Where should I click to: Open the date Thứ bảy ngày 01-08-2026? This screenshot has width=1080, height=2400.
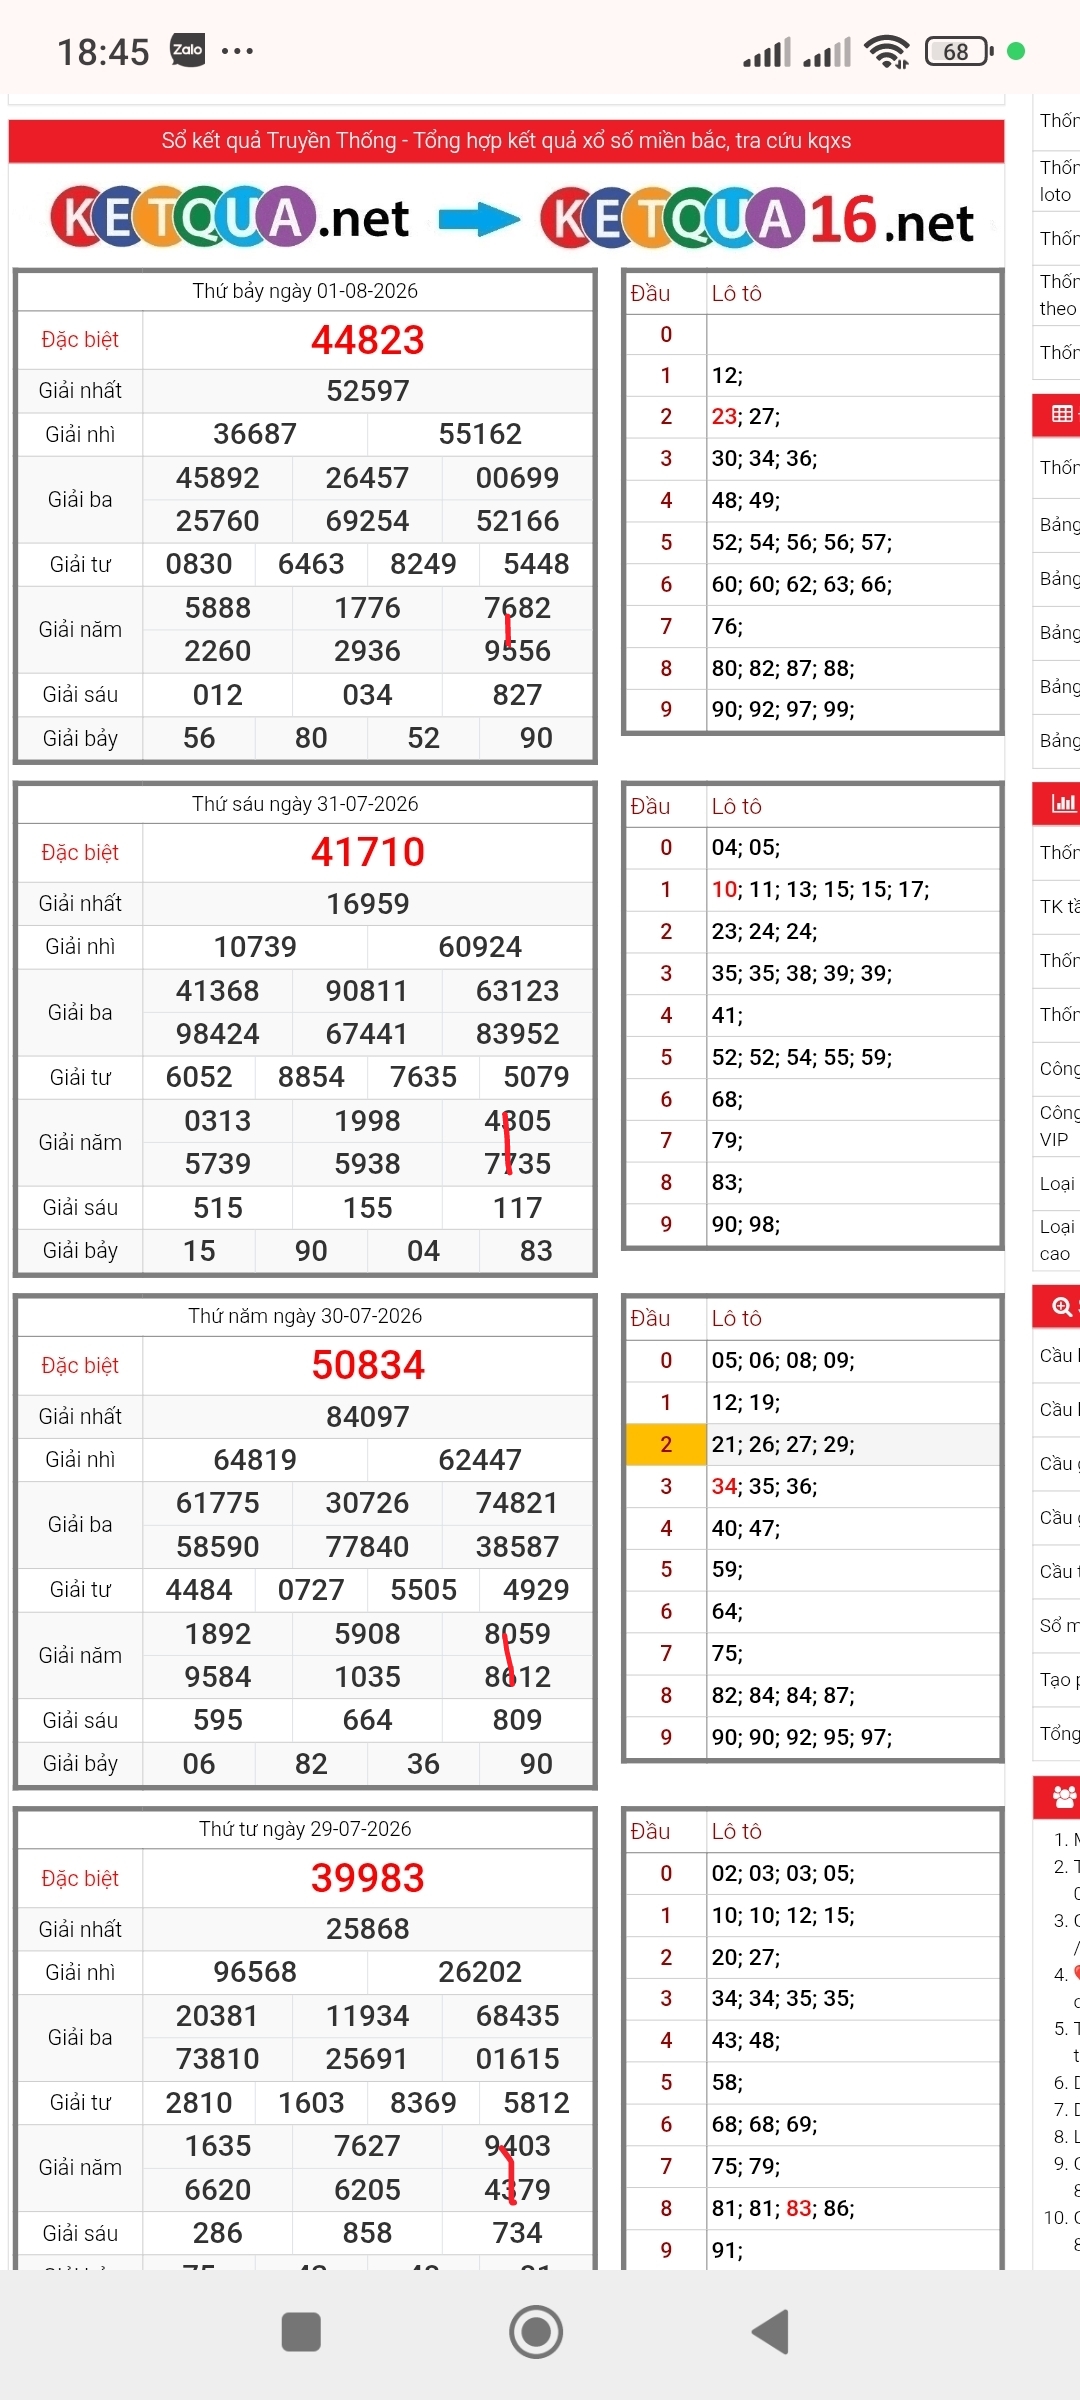click(x=305, y=291)
